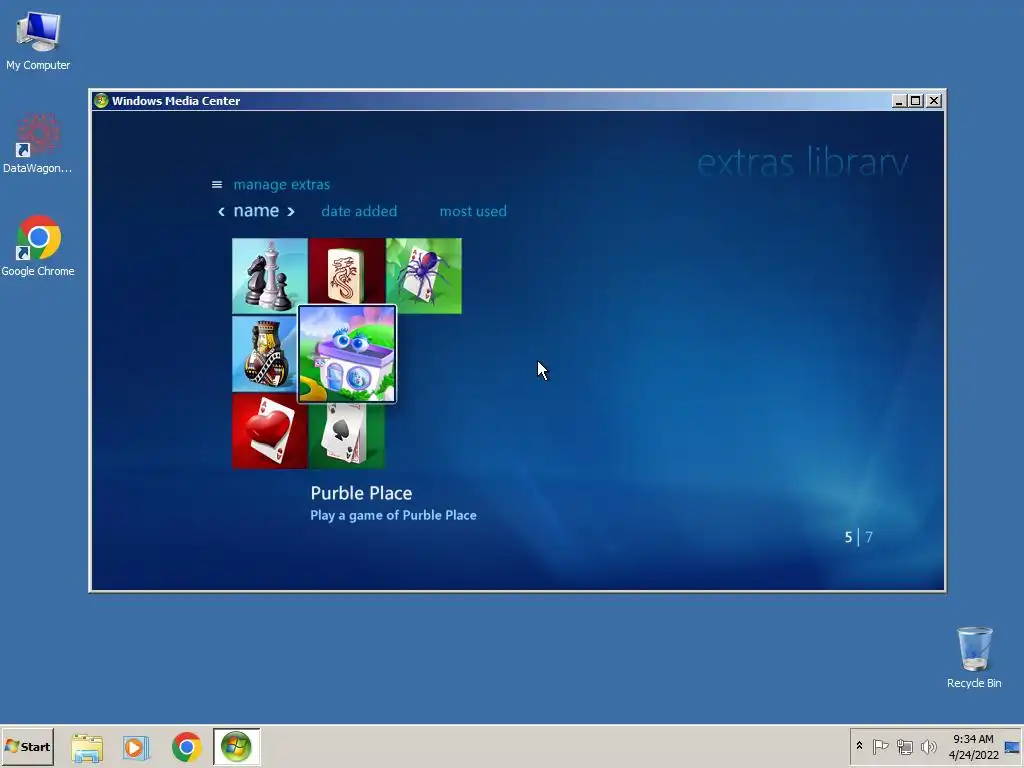
Task: Open the Chrome taskbar icon
Action: point(187,747)
